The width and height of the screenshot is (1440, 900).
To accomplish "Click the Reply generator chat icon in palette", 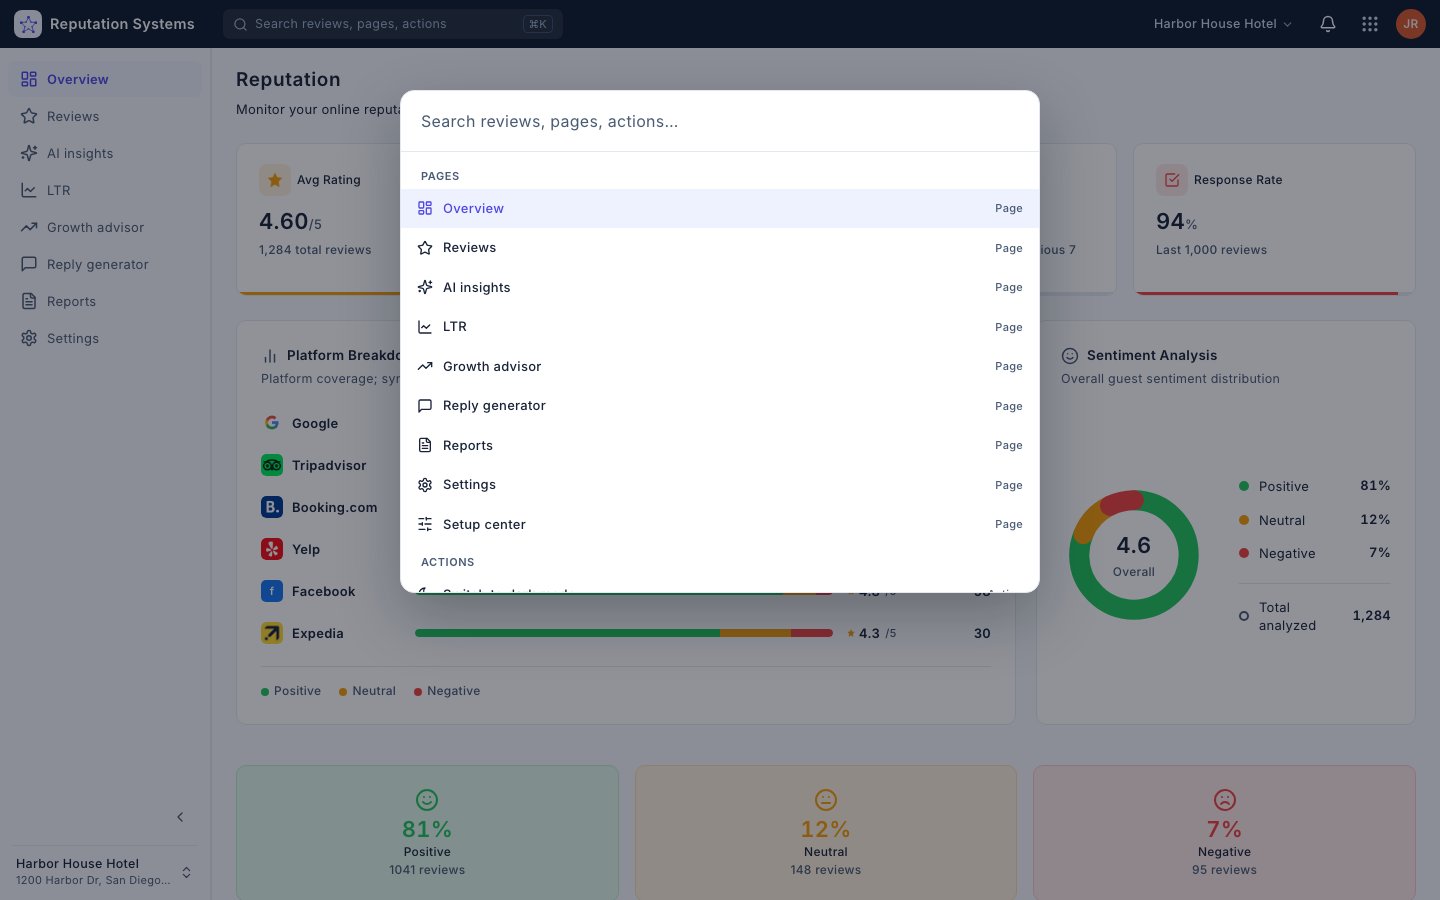I will [425, 406].
